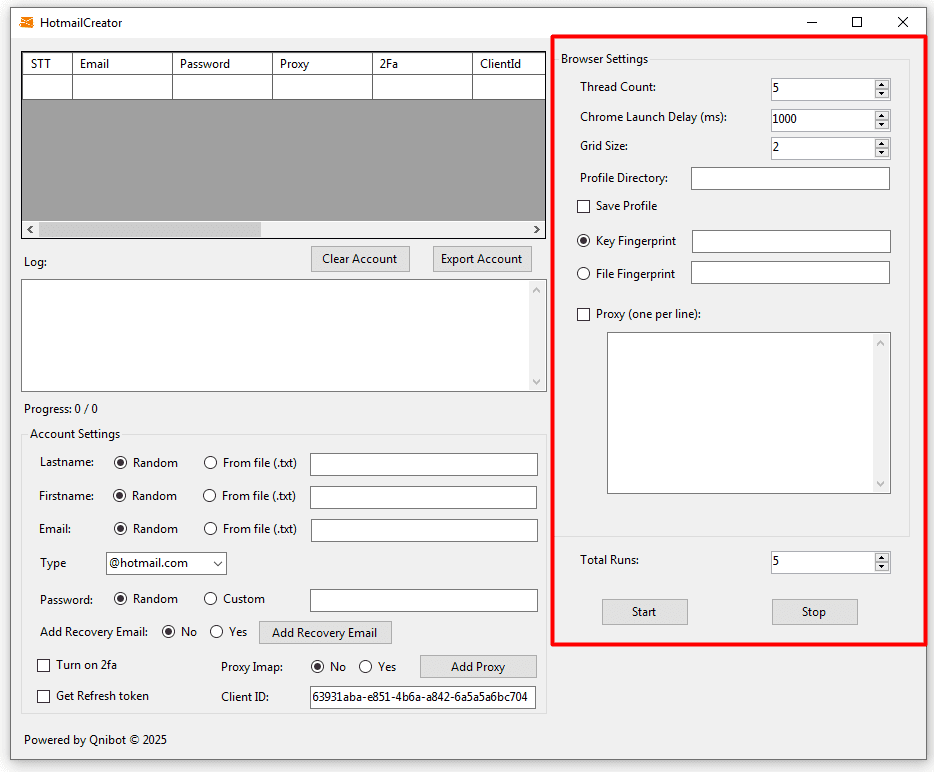This screenshot has height=772, width=934.
Task: Click the Export Account button
Action: point(482,259)
